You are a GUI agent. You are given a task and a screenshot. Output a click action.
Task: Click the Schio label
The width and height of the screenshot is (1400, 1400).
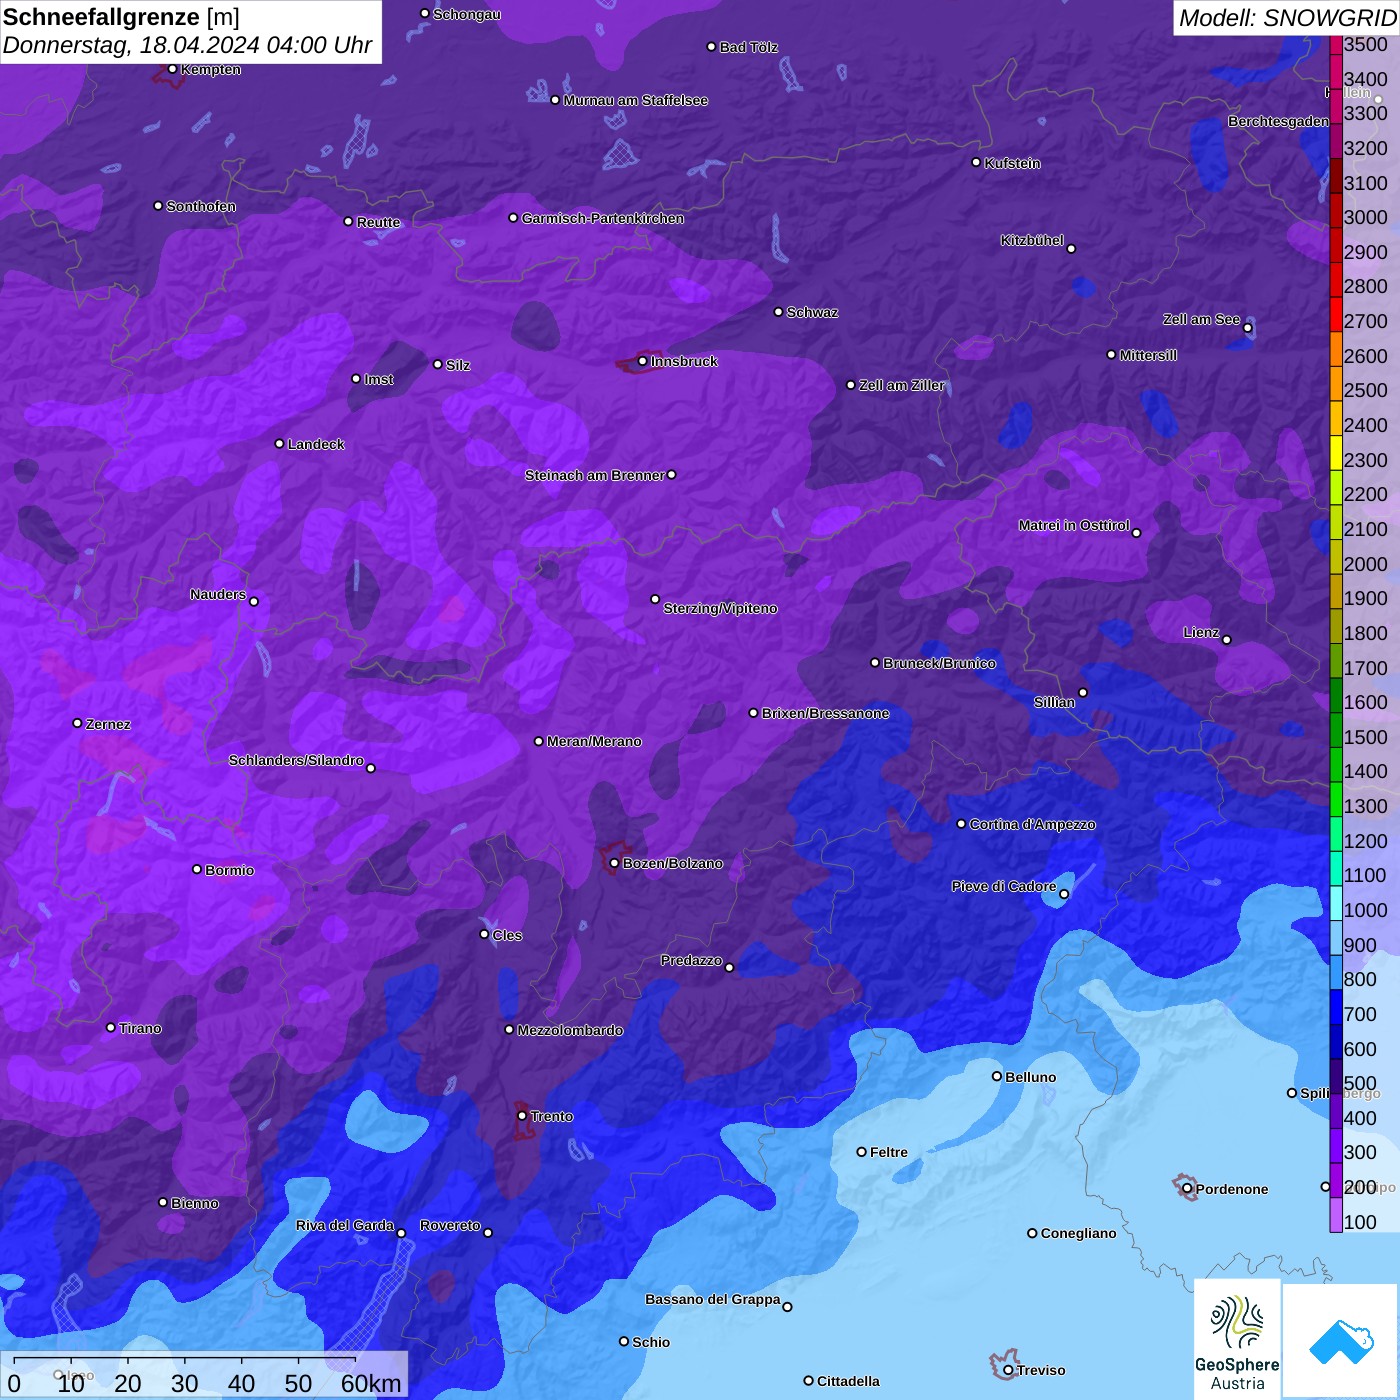tap(651, 1342)
